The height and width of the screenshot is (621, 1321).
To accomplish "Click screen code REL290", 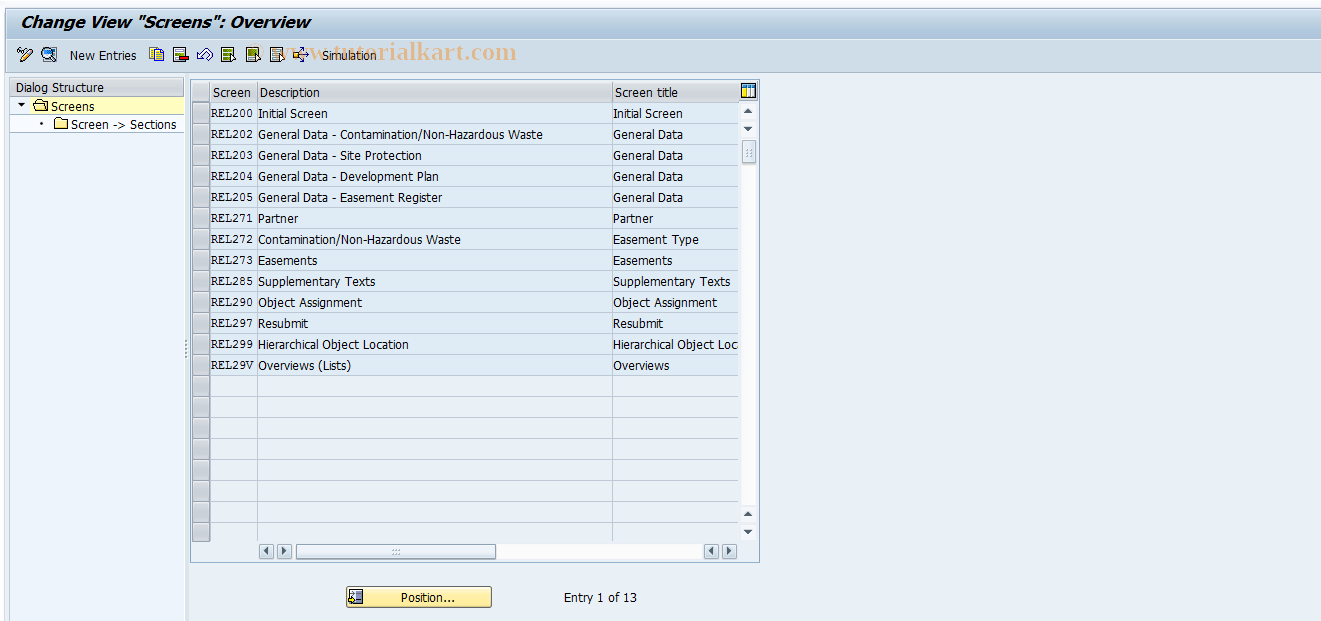I will click(x=232, y=302).
